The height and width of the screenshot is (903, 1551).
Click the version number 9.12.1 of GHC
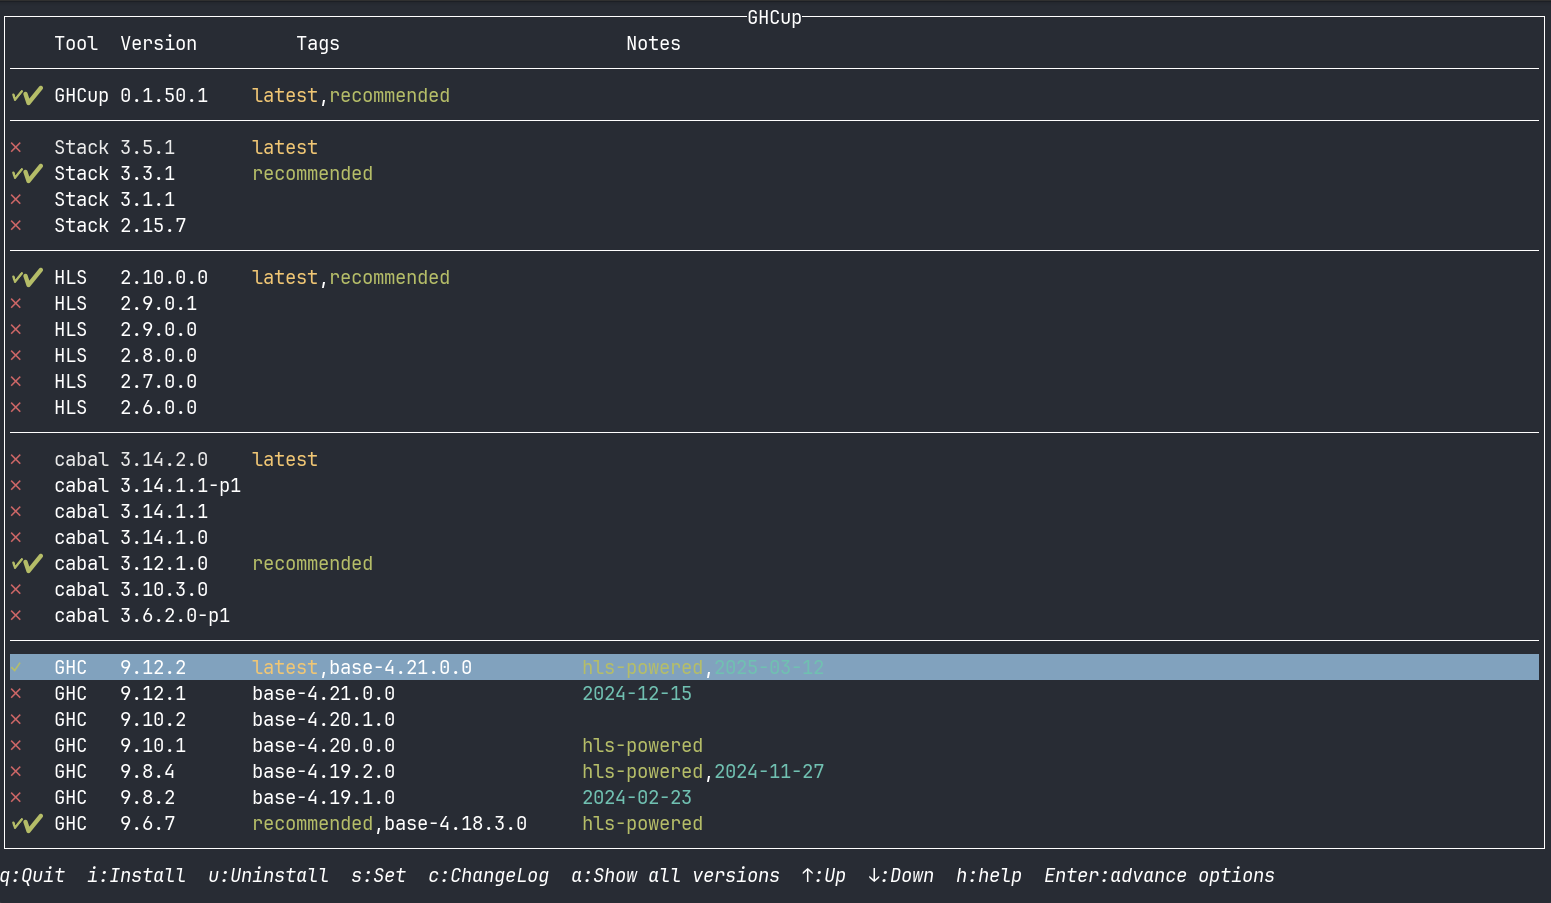(x=153, y=694)
